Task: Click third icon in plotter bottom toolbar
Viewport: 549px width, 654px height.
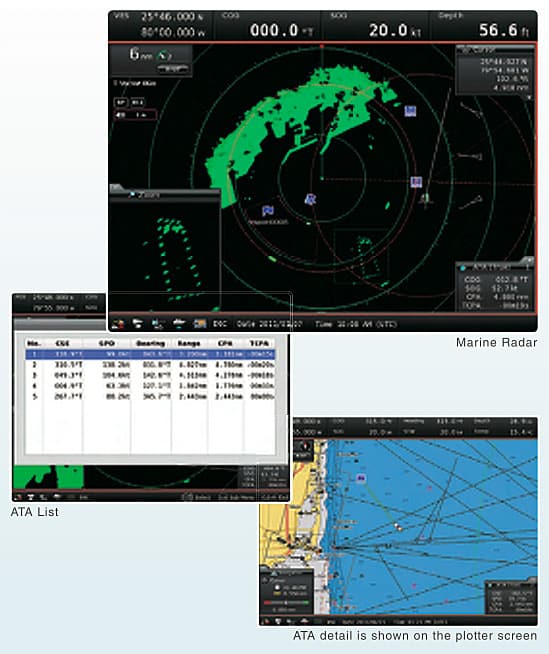Action: (x=292, y=621)
